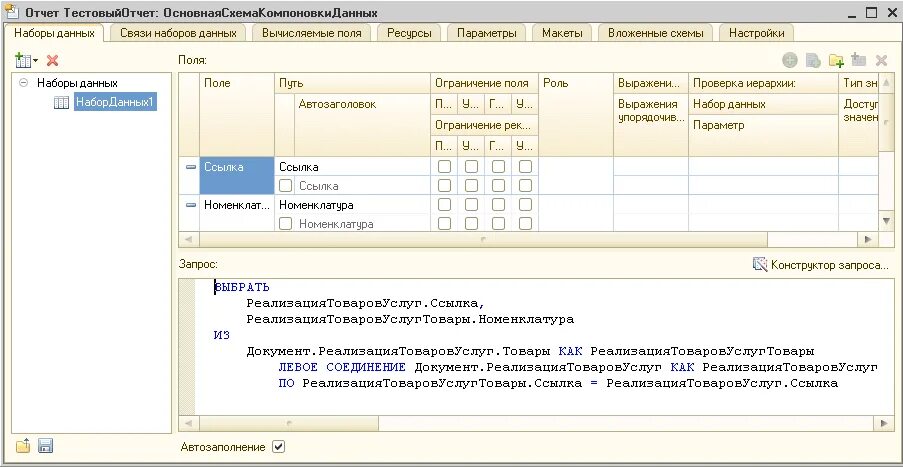Screen dimensions: 903x467
Task: Click the Проверка иерархии column header
Action: coord(763,83)
